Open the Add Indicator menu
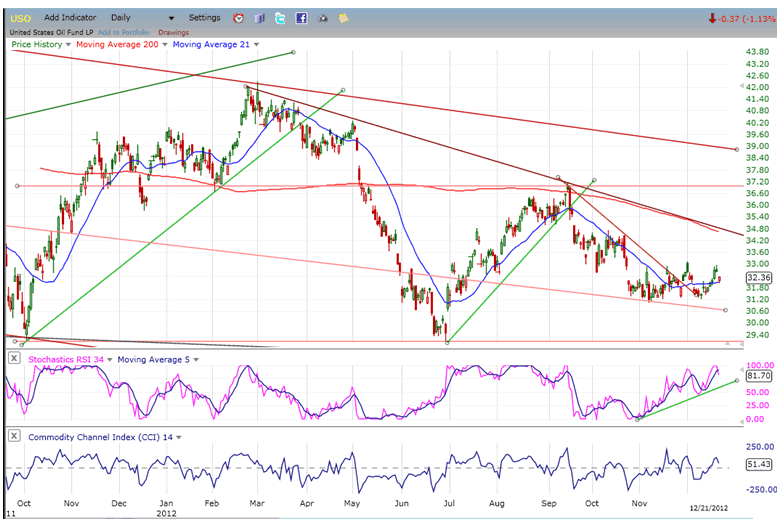Image resolution: width=777 pixels, height=525 pixels. click(x=71, y=18)
